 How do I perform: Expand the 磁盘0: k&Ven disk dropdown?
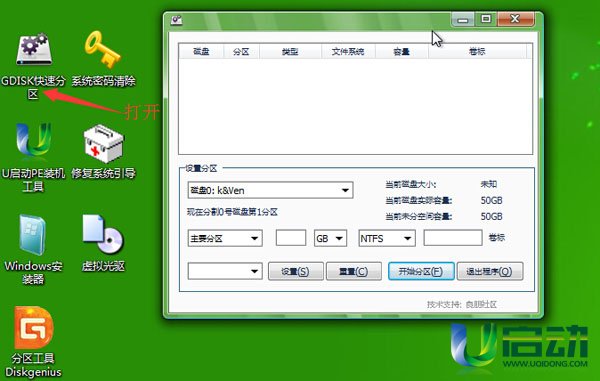click(x=270, y=190)
